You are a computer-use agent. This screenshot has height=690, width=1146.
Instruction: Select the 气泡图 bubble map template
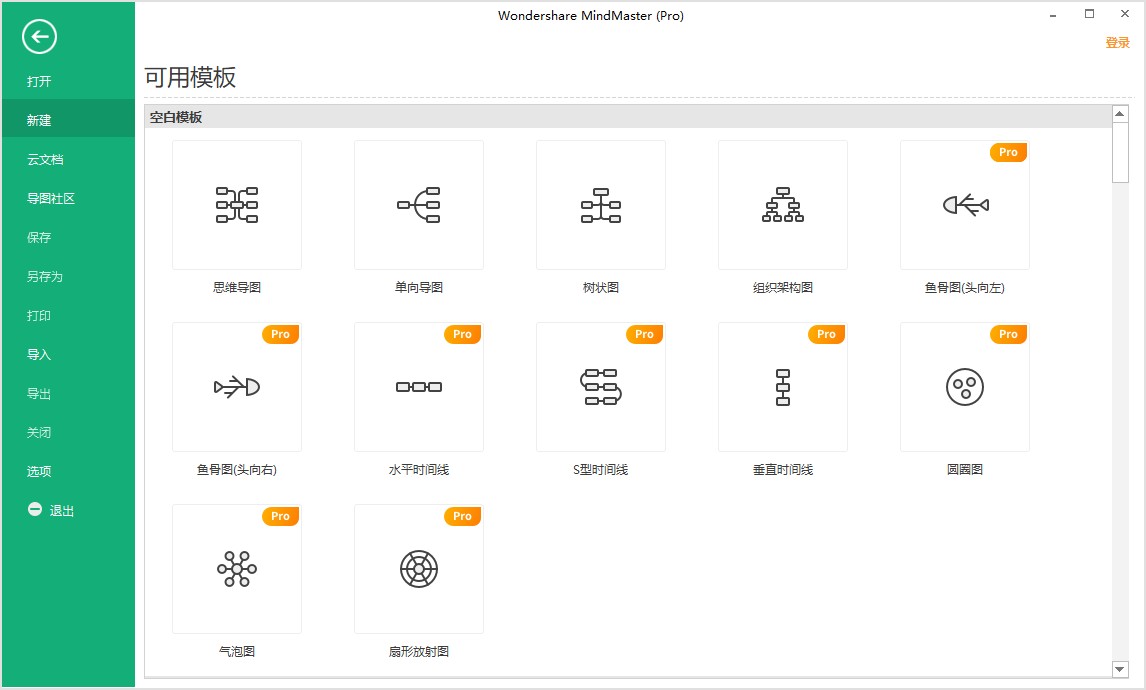pos(237,569)
